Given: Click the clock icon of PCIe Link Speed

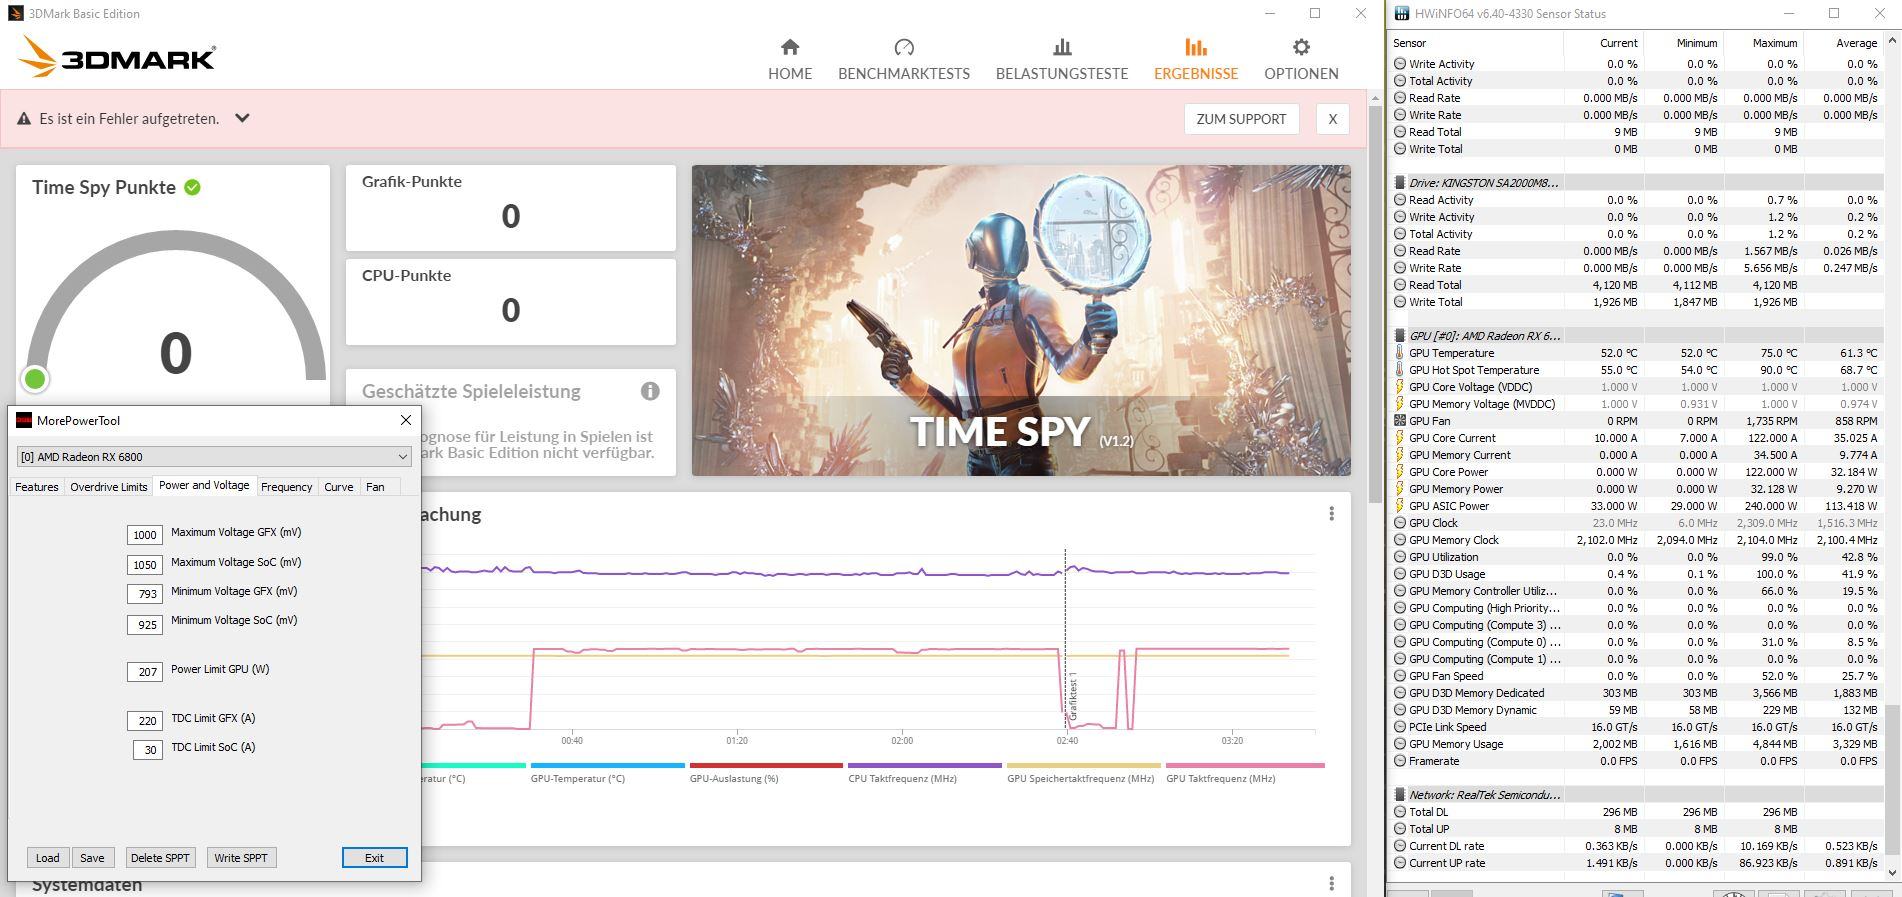Looking at the screenshot, I should point(1400,727).
